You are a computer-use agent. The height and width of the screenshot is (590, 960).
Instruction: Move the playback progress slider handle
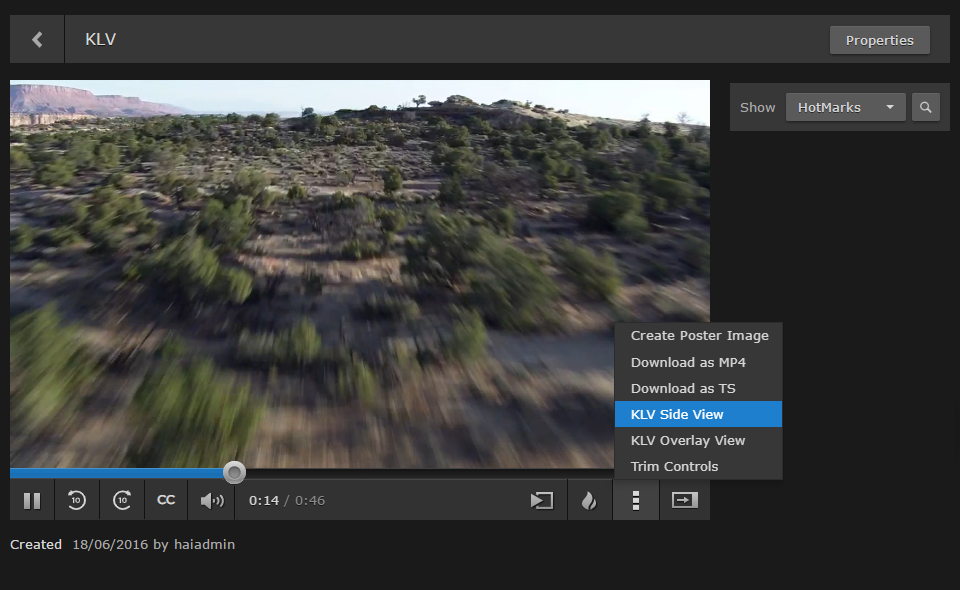(x=234, y=472)
